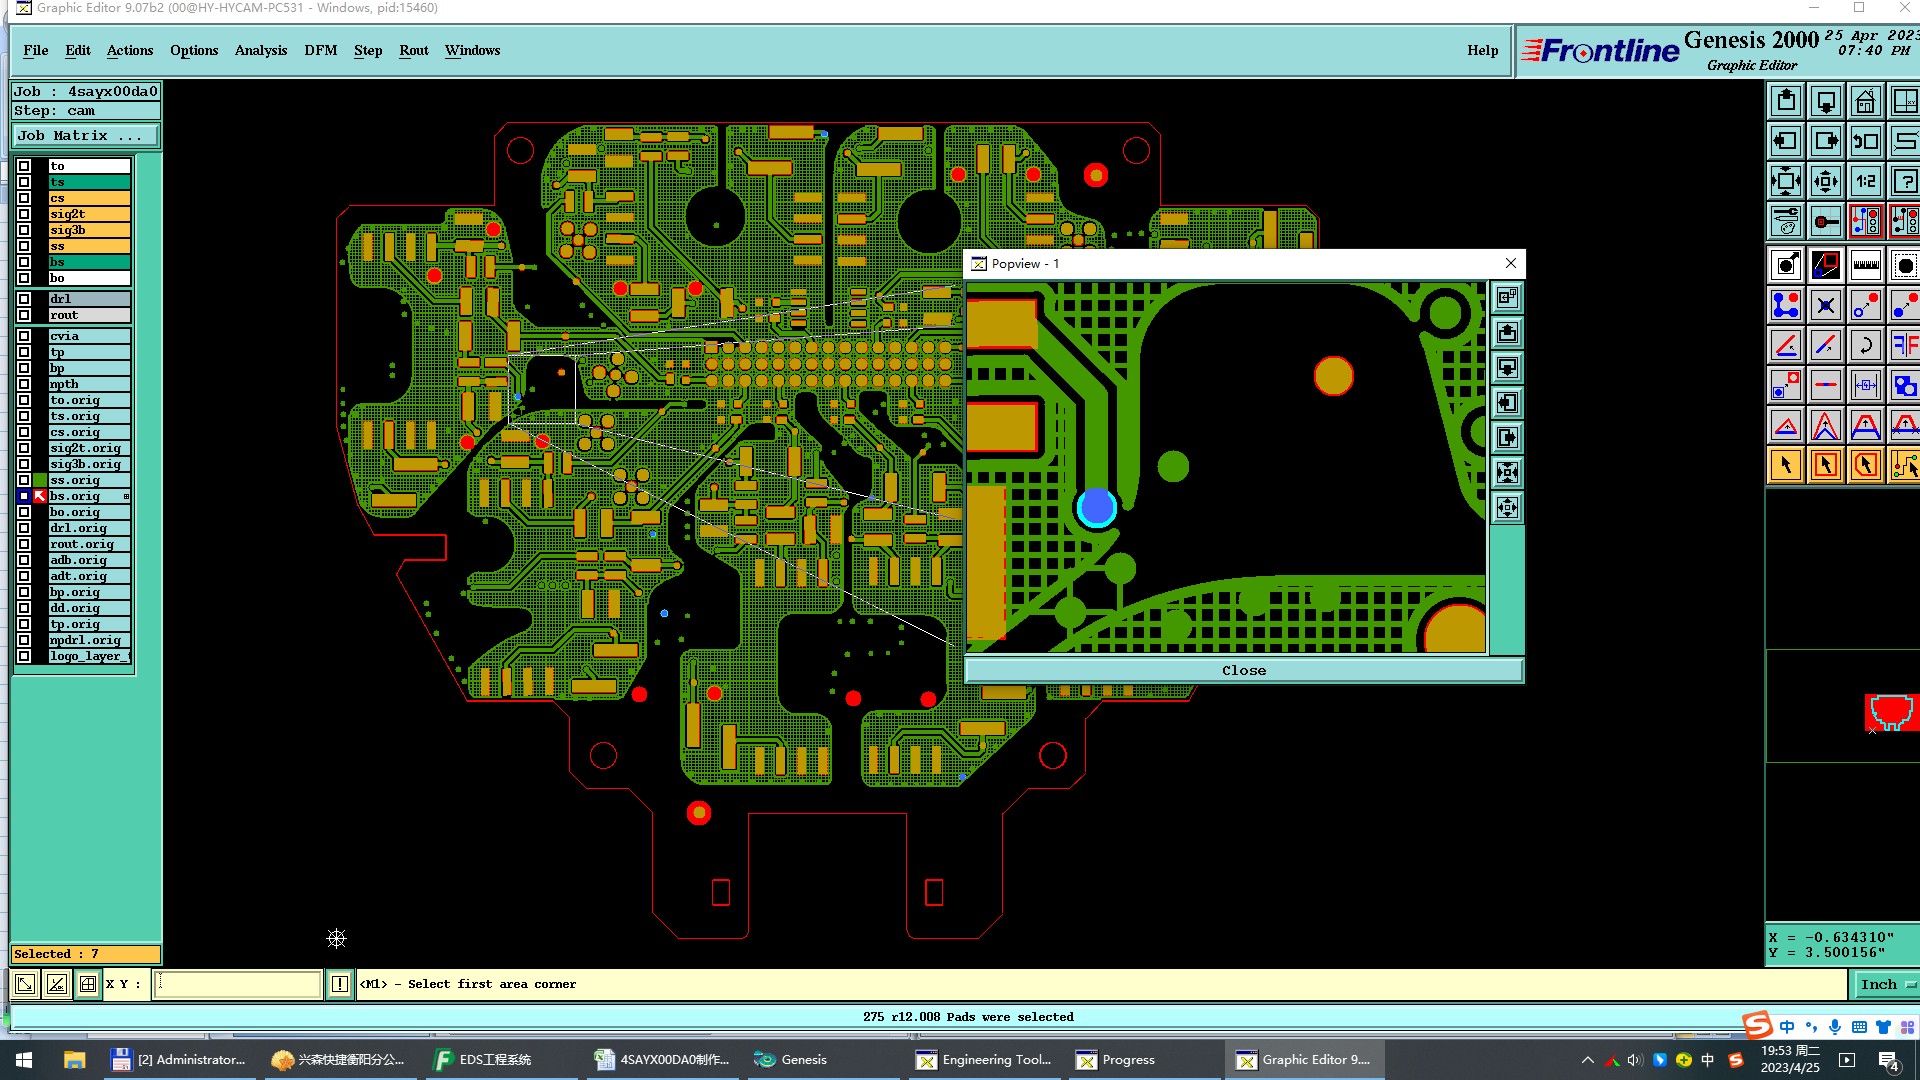Click the delete feature X icon

point(1826,305)
